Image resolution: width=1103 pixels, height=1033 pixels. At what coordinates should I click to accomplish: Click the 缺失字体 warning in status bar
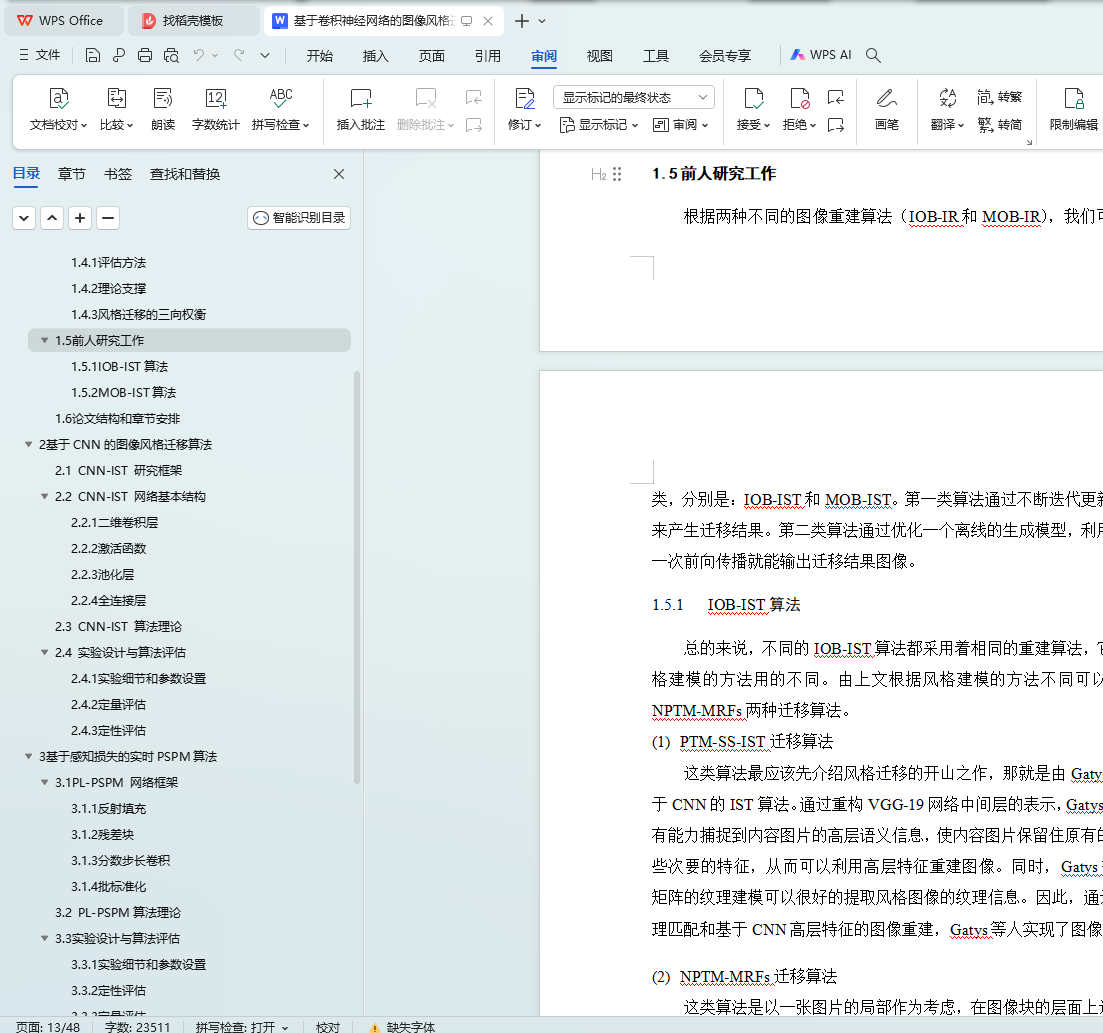click(x=402, y=1027)
